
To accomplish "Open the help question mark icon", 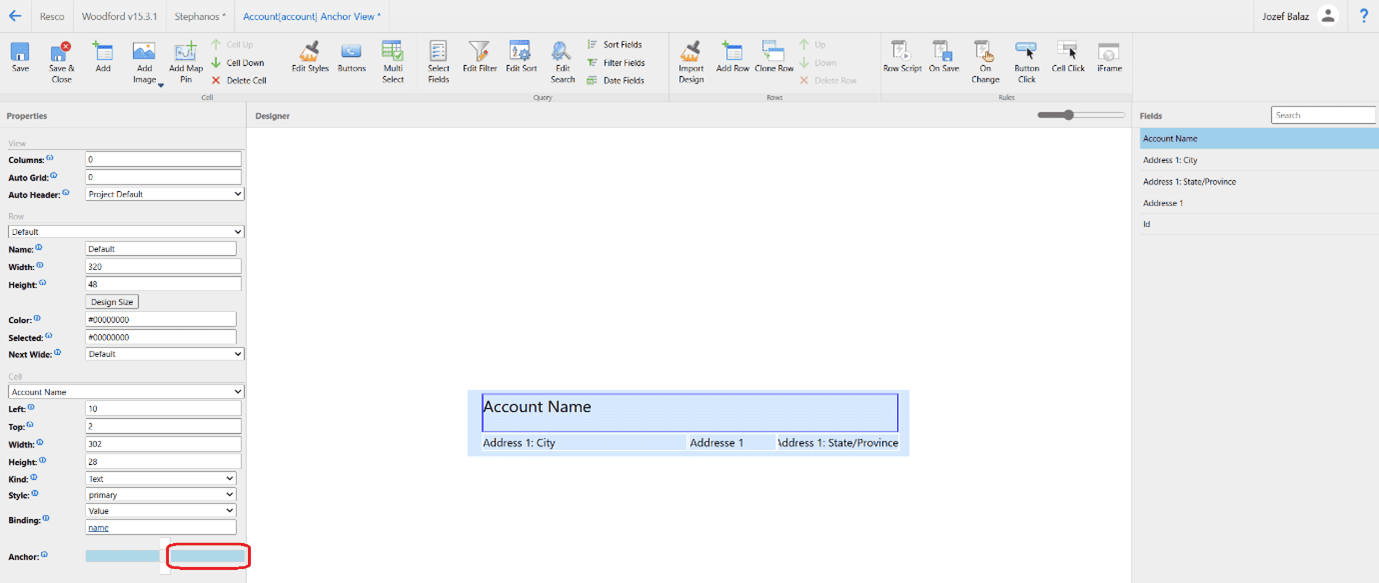I will pos(1364,16).
